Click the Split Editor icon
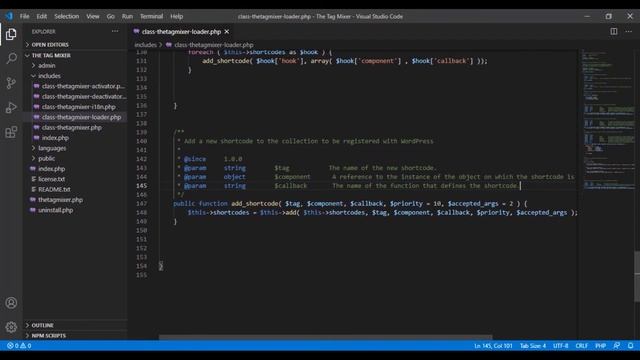 point(613,31)
